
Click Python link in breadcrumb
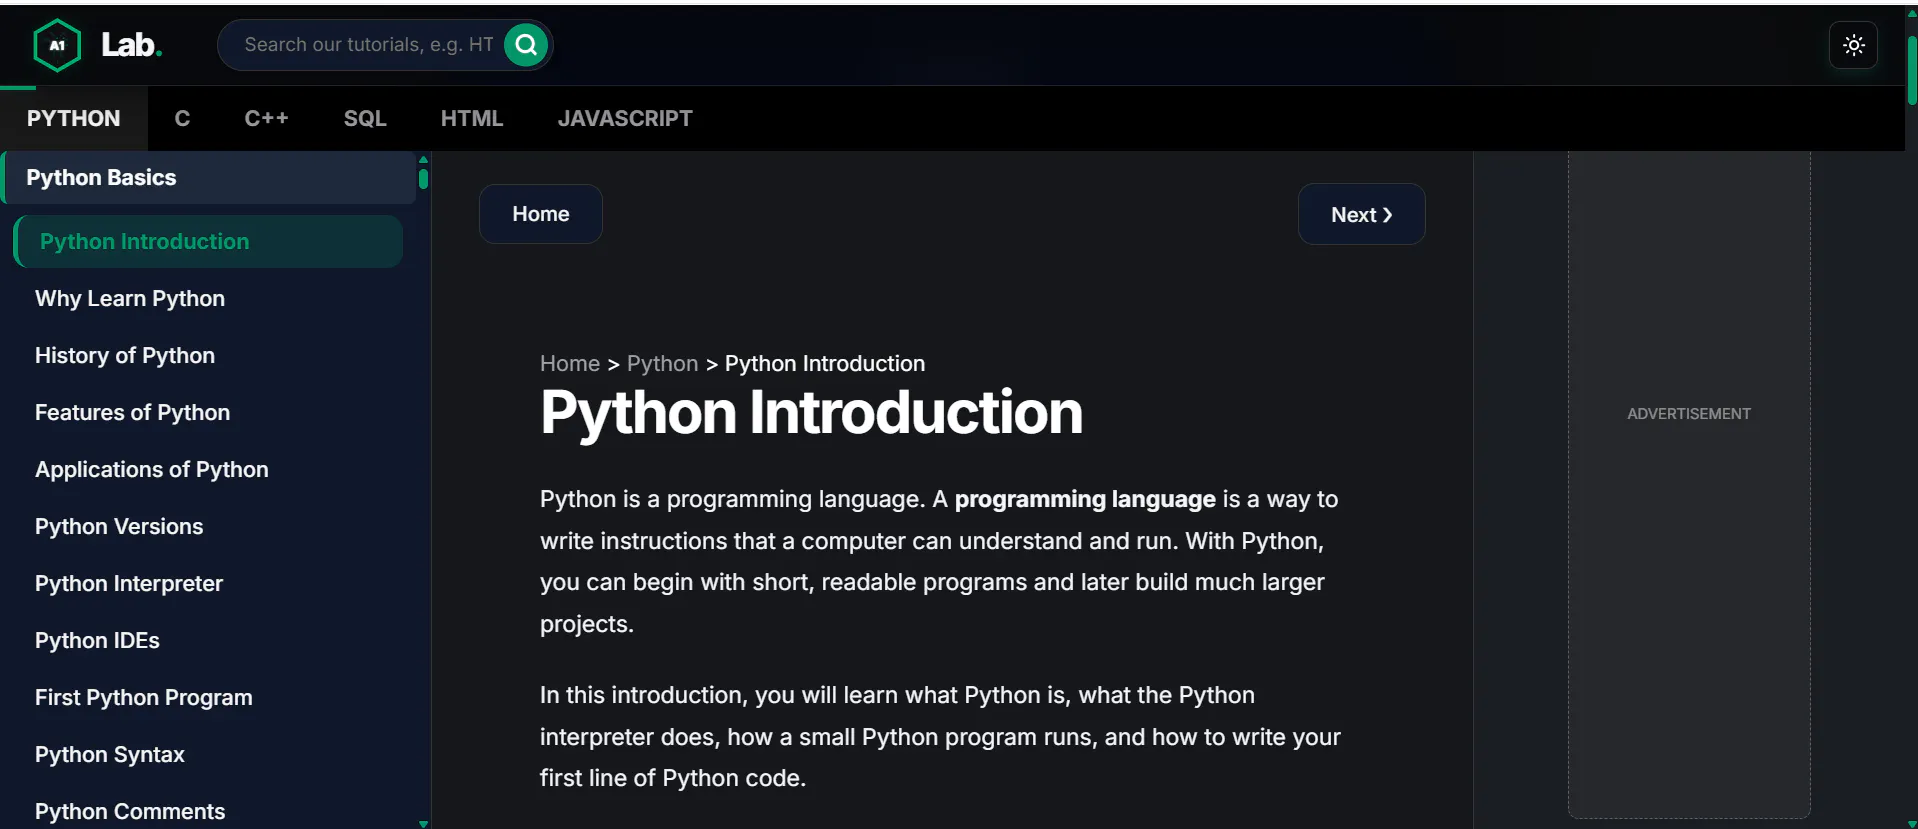click(662, 364)
